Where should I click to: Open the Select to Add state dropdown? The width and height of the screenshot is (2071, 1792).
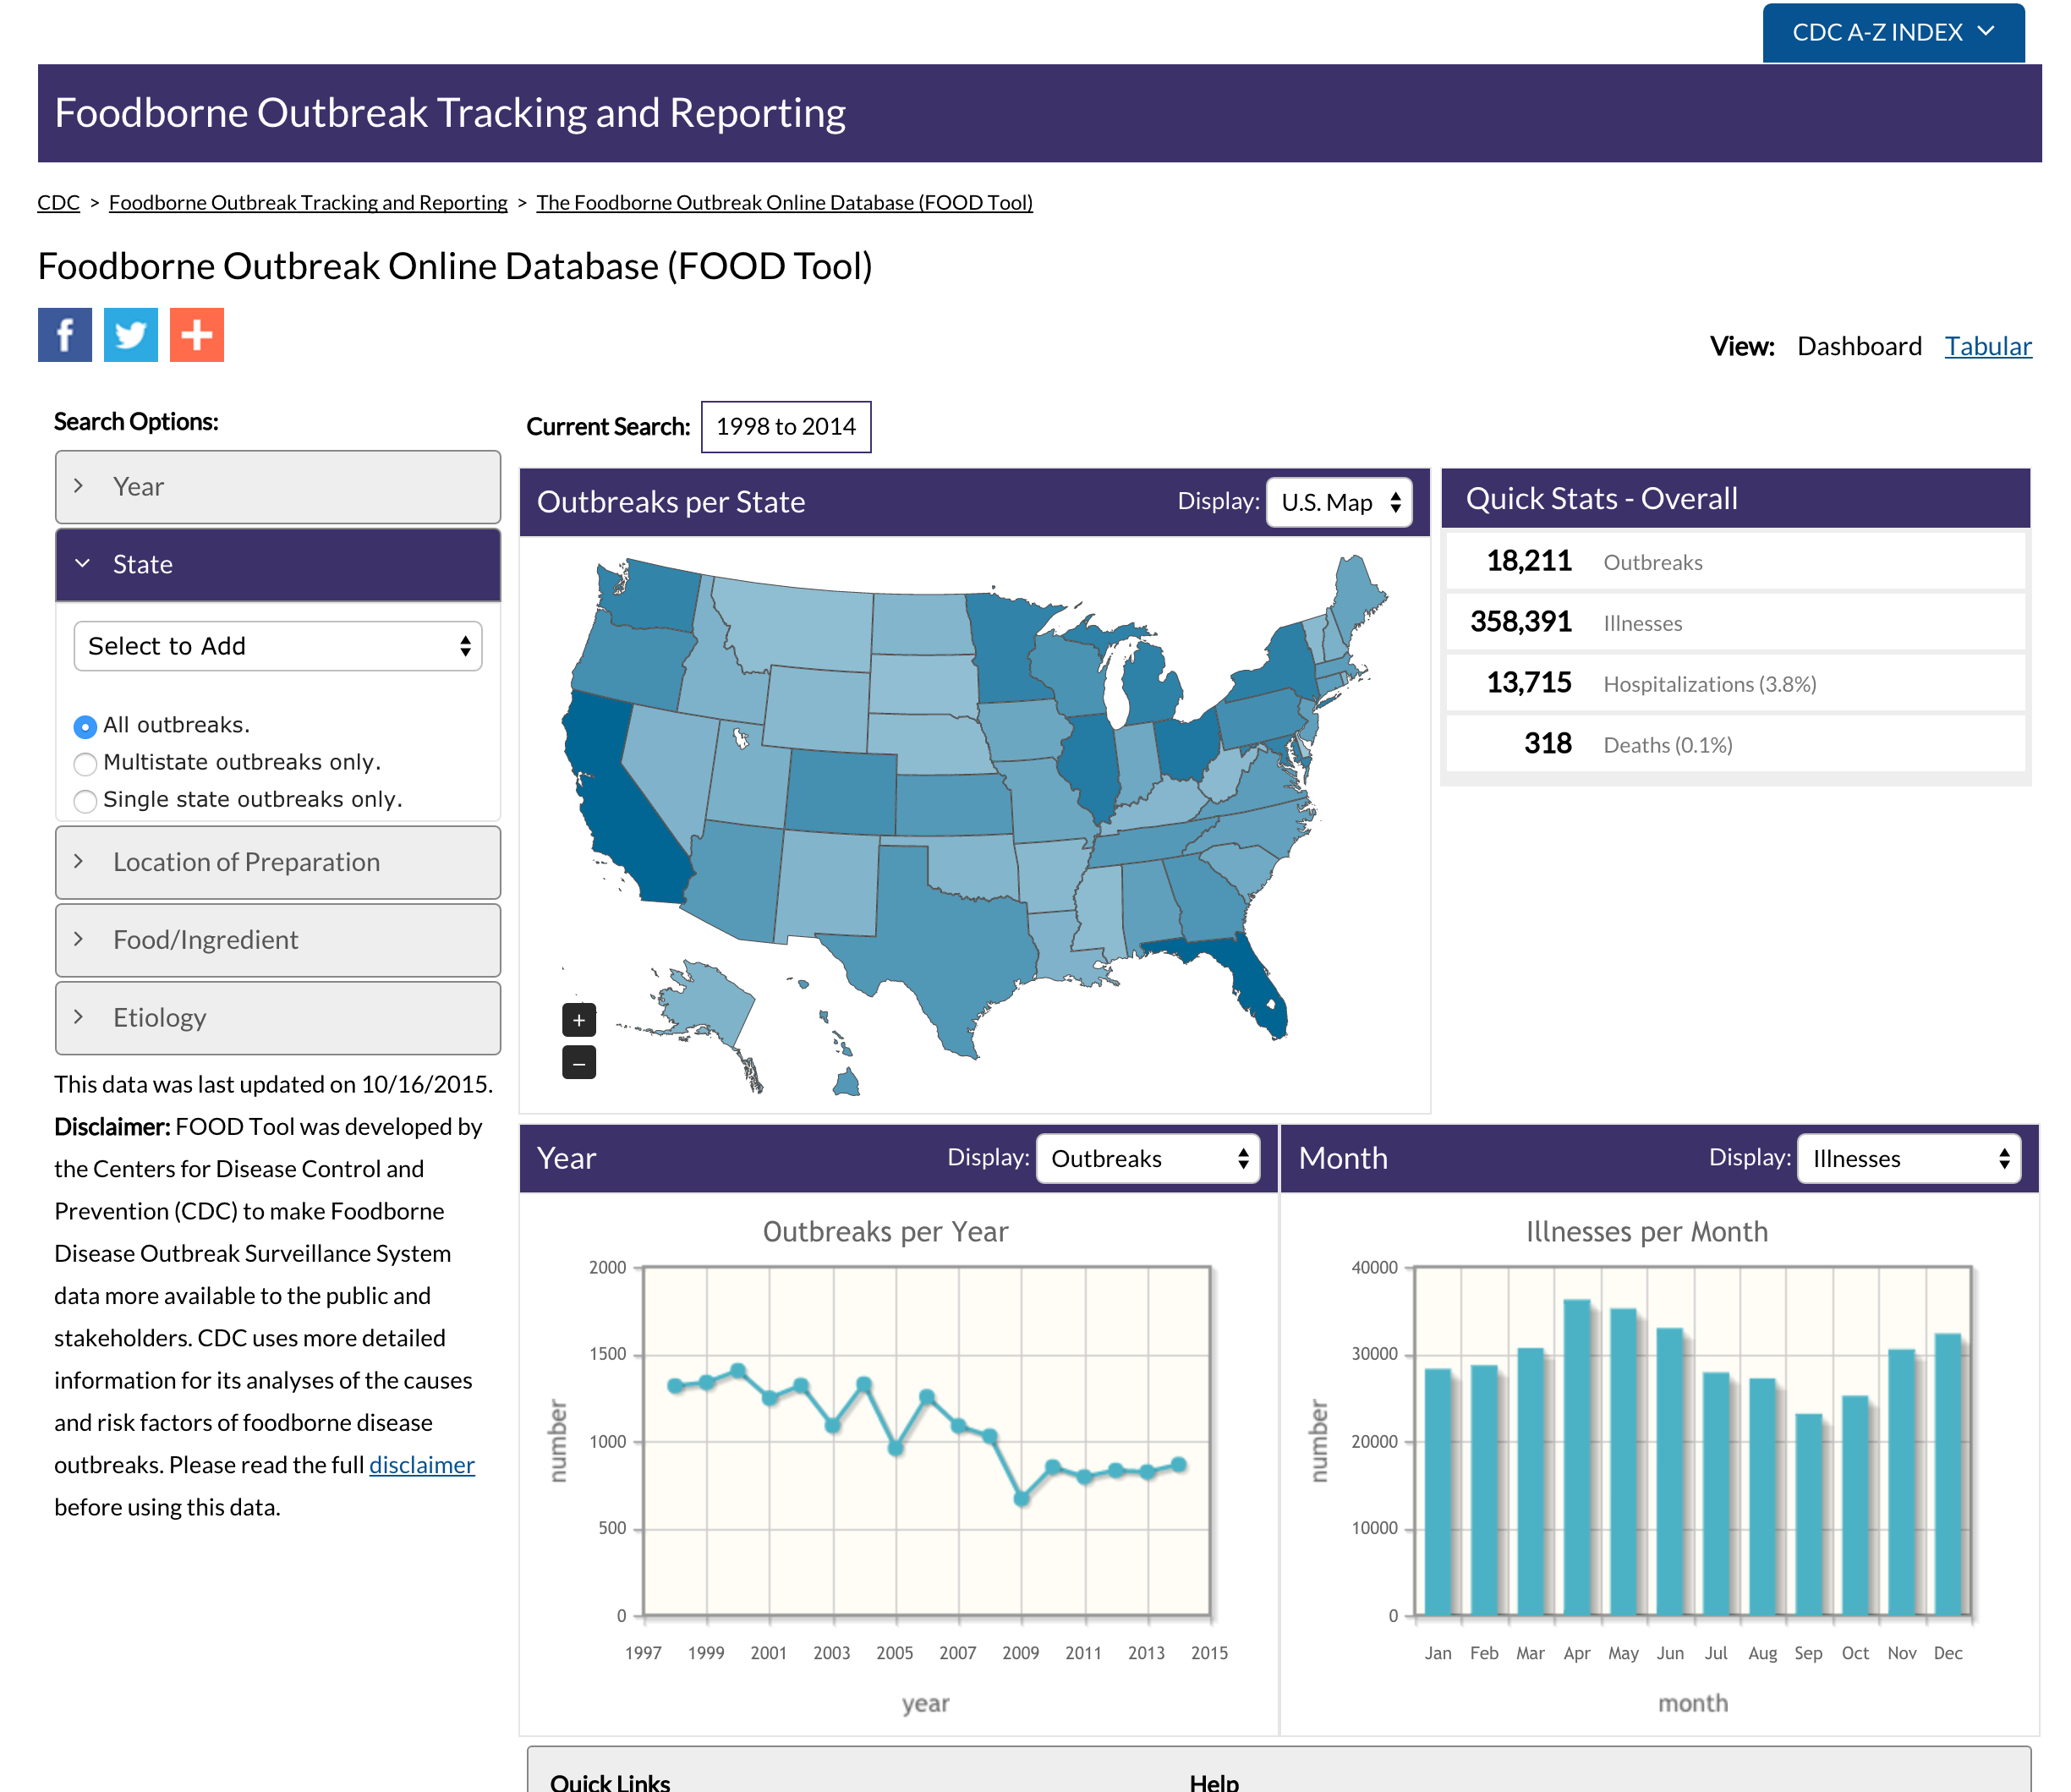click(278, 646)
